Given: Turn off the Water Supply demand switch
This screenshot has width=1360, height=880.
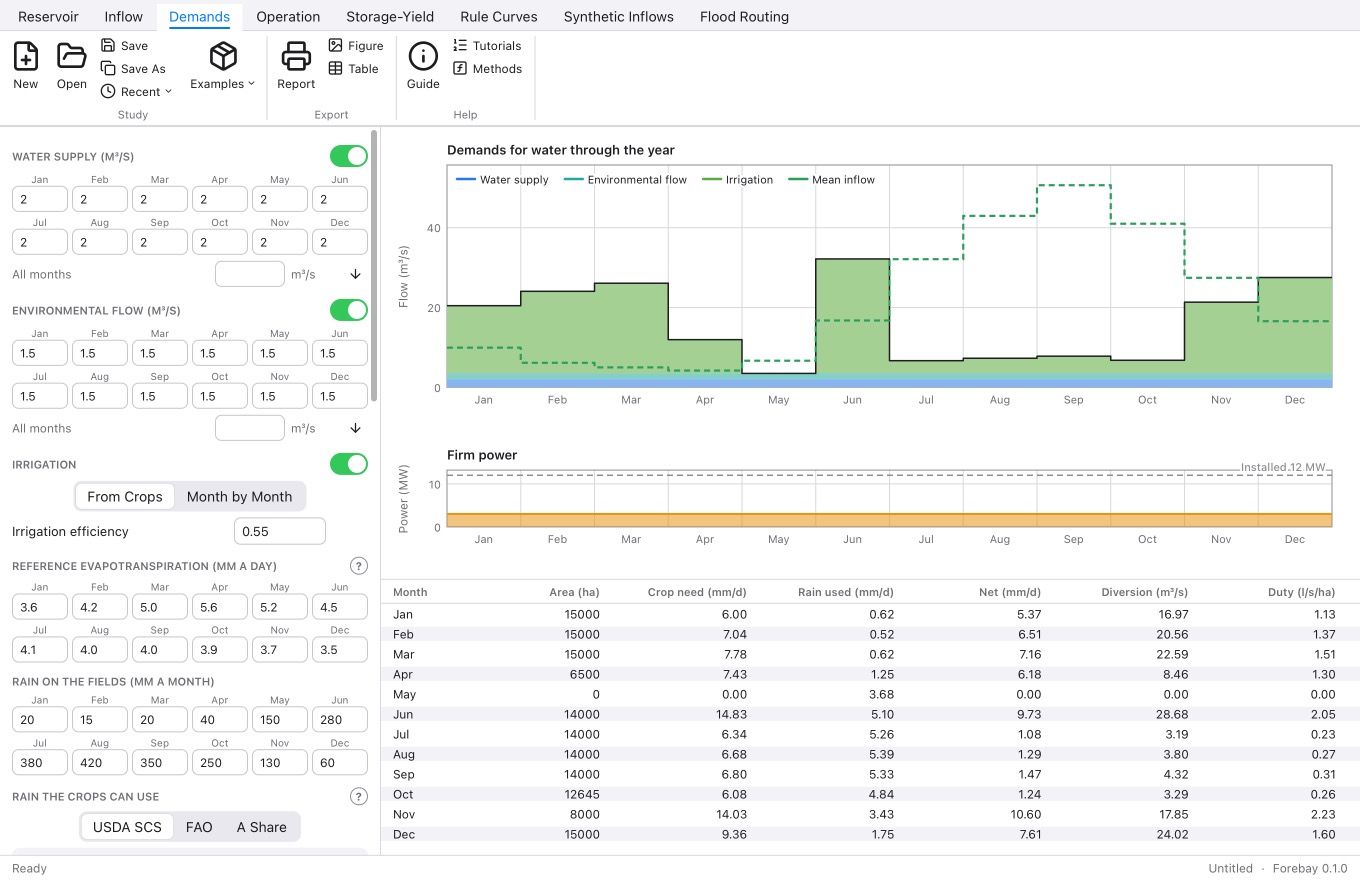Looking at the screenshot, I should 349,156.
